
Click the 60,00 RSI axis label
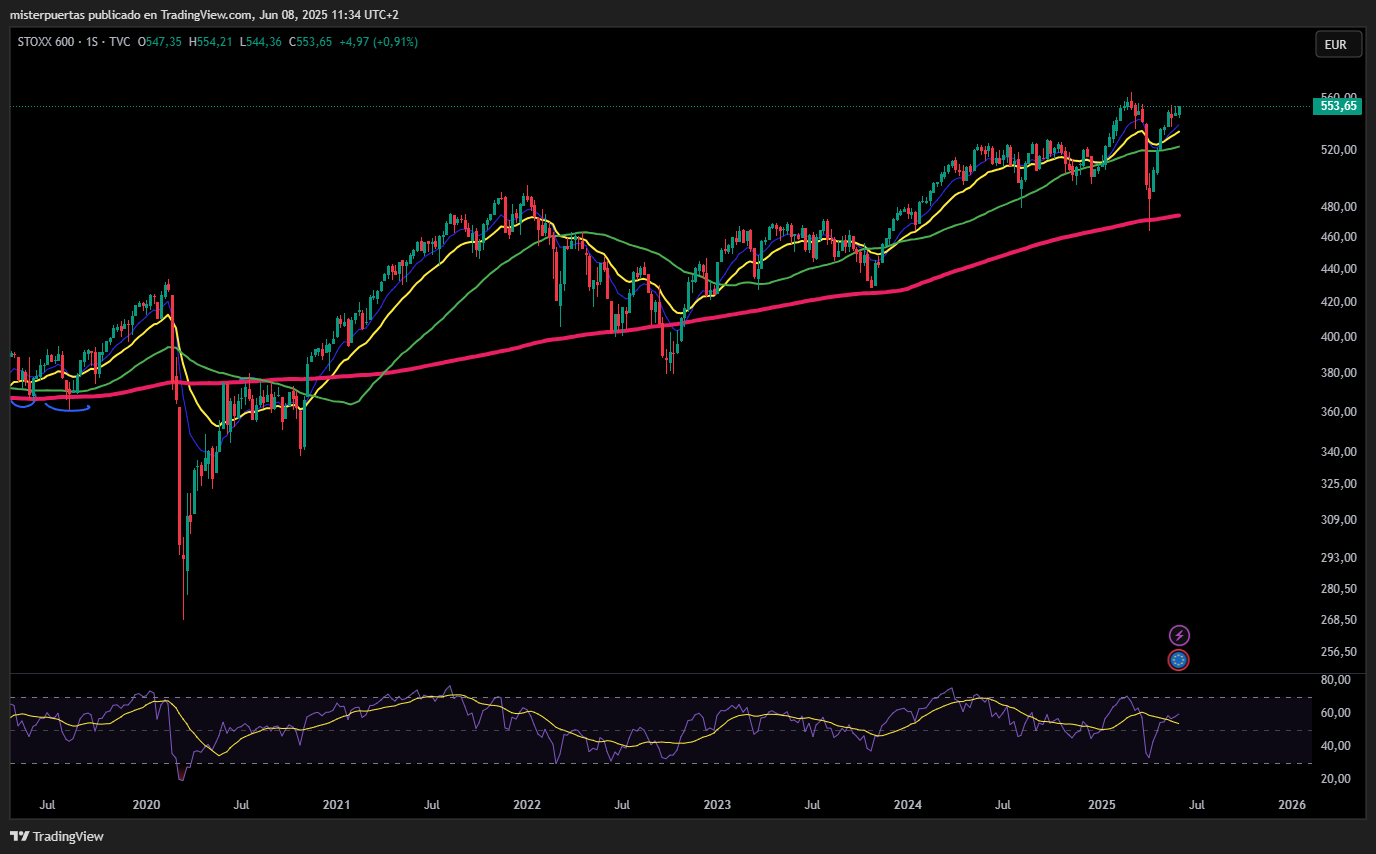click(1335, 713)
